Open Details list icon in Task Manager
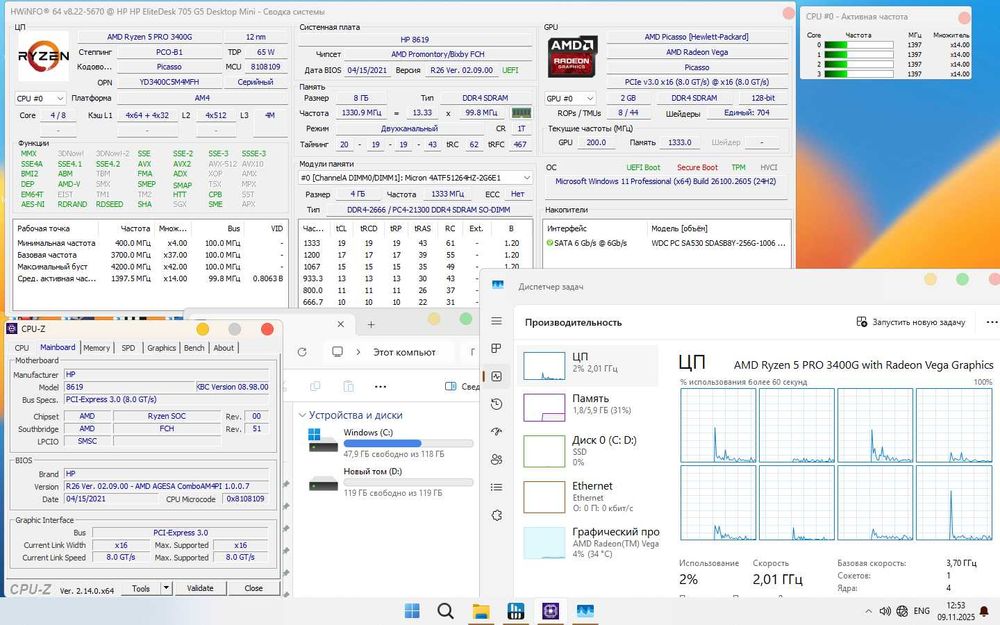The height and width of the screenshot is (625, 1000). tap(496, 487)
